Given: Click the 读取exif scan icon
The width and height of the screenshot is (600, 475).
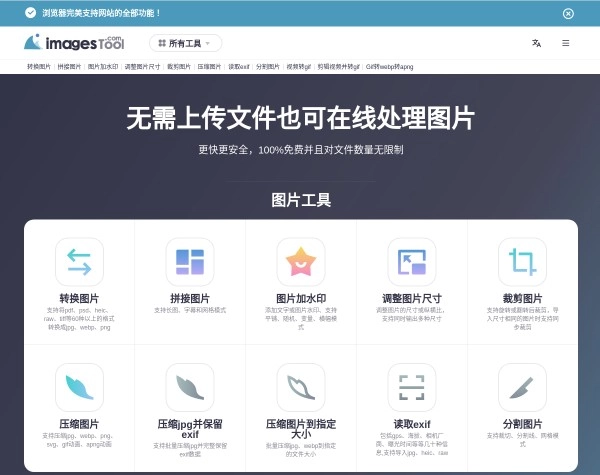Looking at the screenshot, I should pyautogui.click(x=412, y=387).
